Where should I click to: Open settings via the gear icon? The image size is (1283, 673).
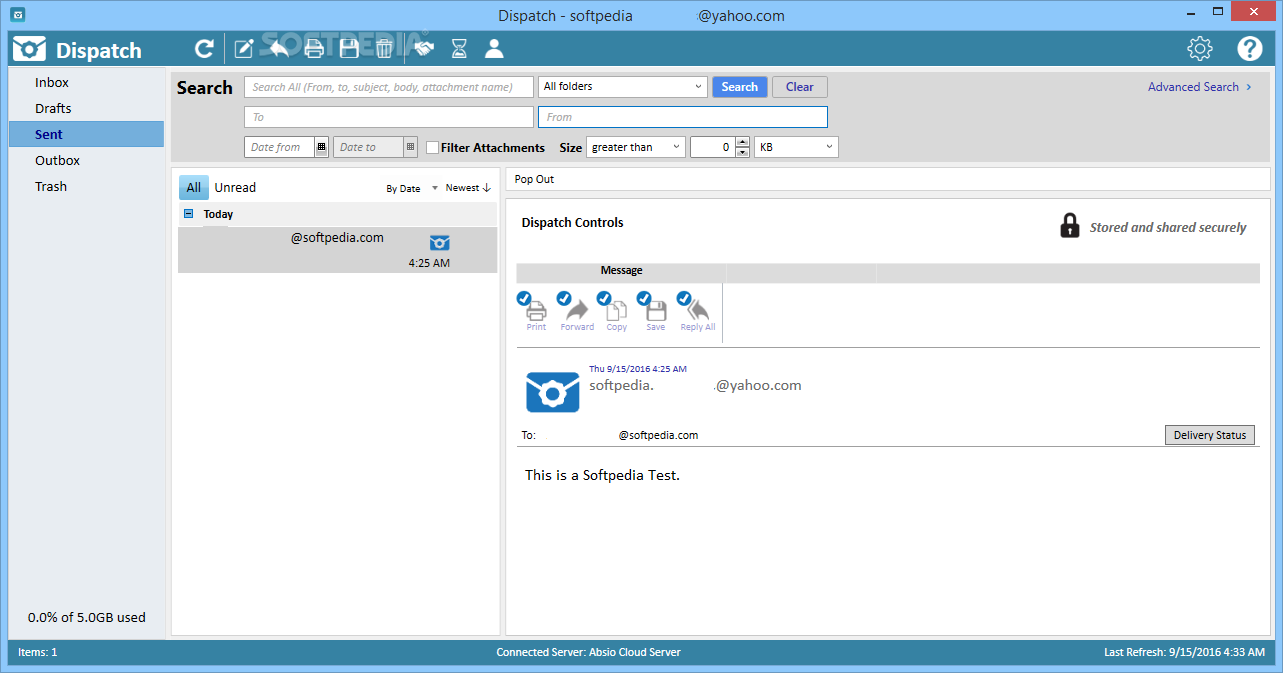pyautogui.click(x=1200, y=48)
